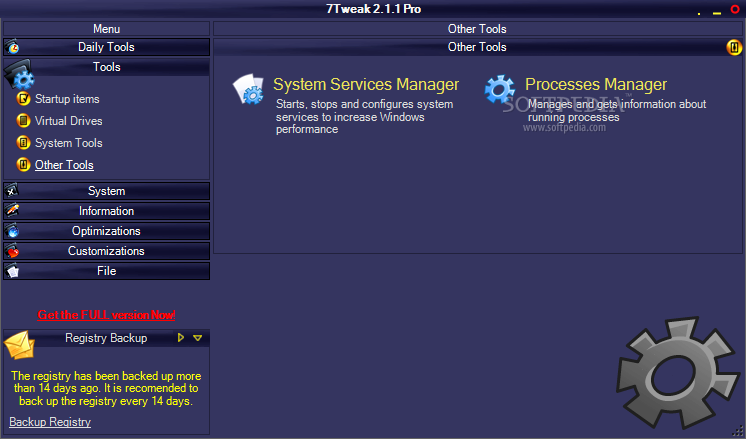Click the small dot button in title bar

click(699, 14)
